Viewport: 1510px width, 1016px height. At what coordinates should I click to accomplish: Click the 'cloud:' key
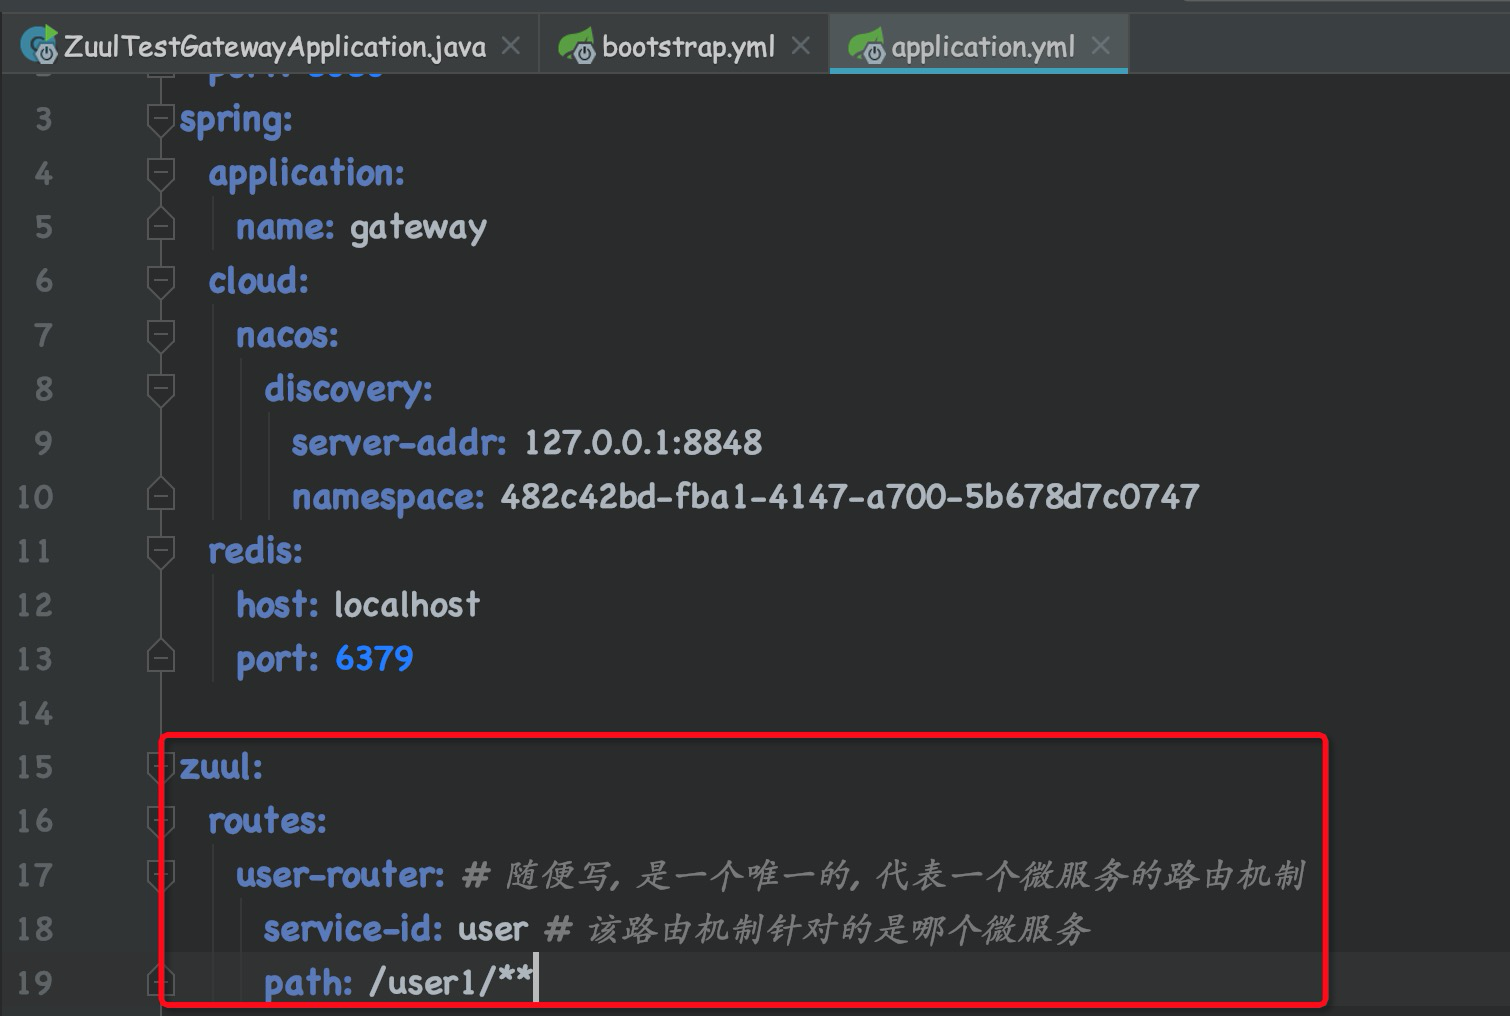point(258,281)
